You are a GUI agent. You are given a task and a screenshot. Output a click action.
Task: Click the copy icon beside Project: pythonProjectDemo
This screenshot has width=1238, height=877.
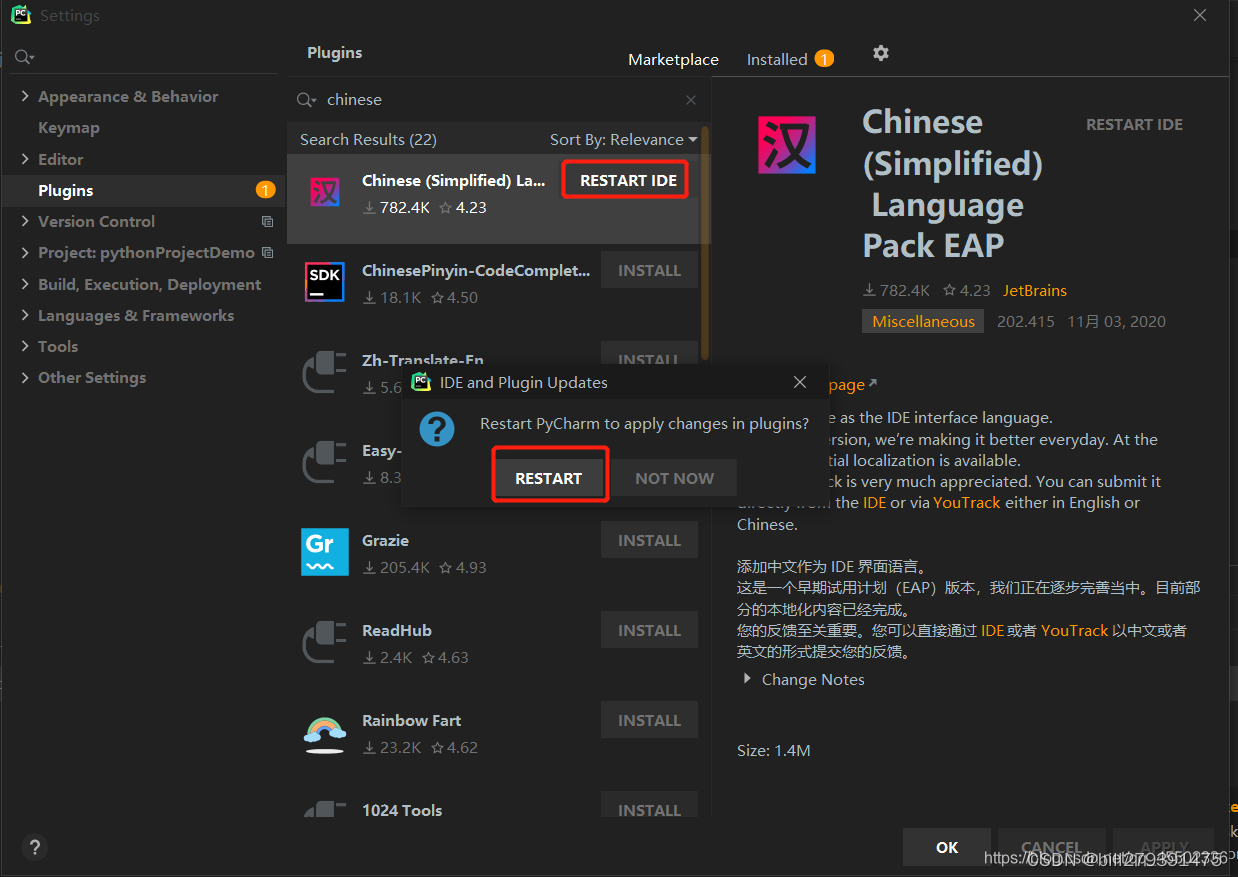point(267,252)
